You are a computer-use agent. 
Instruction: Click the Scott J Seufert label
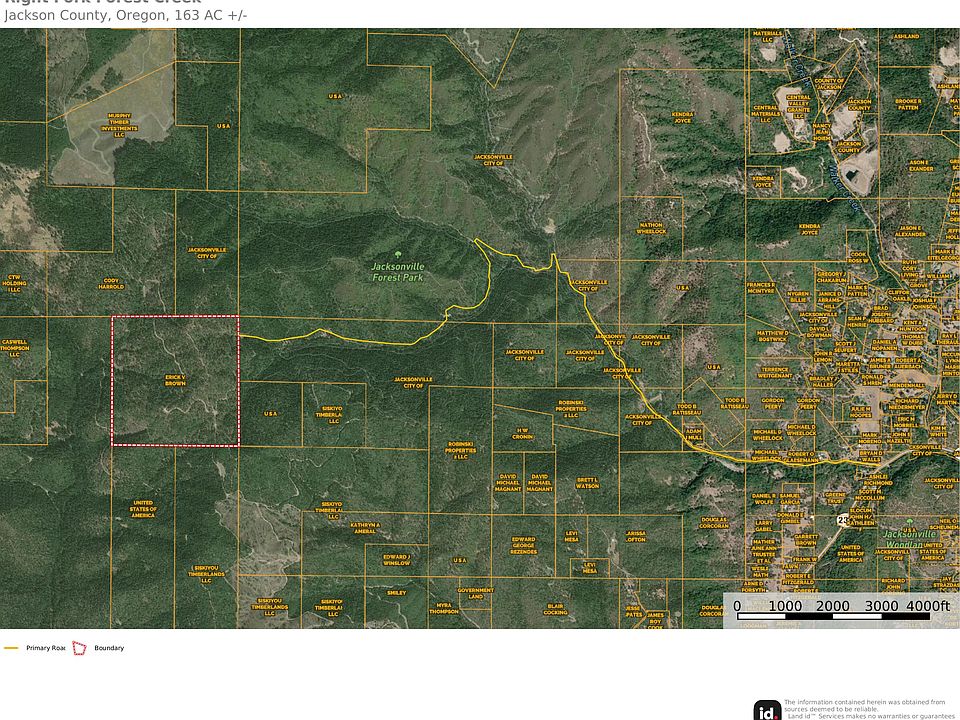coord(845,347)
